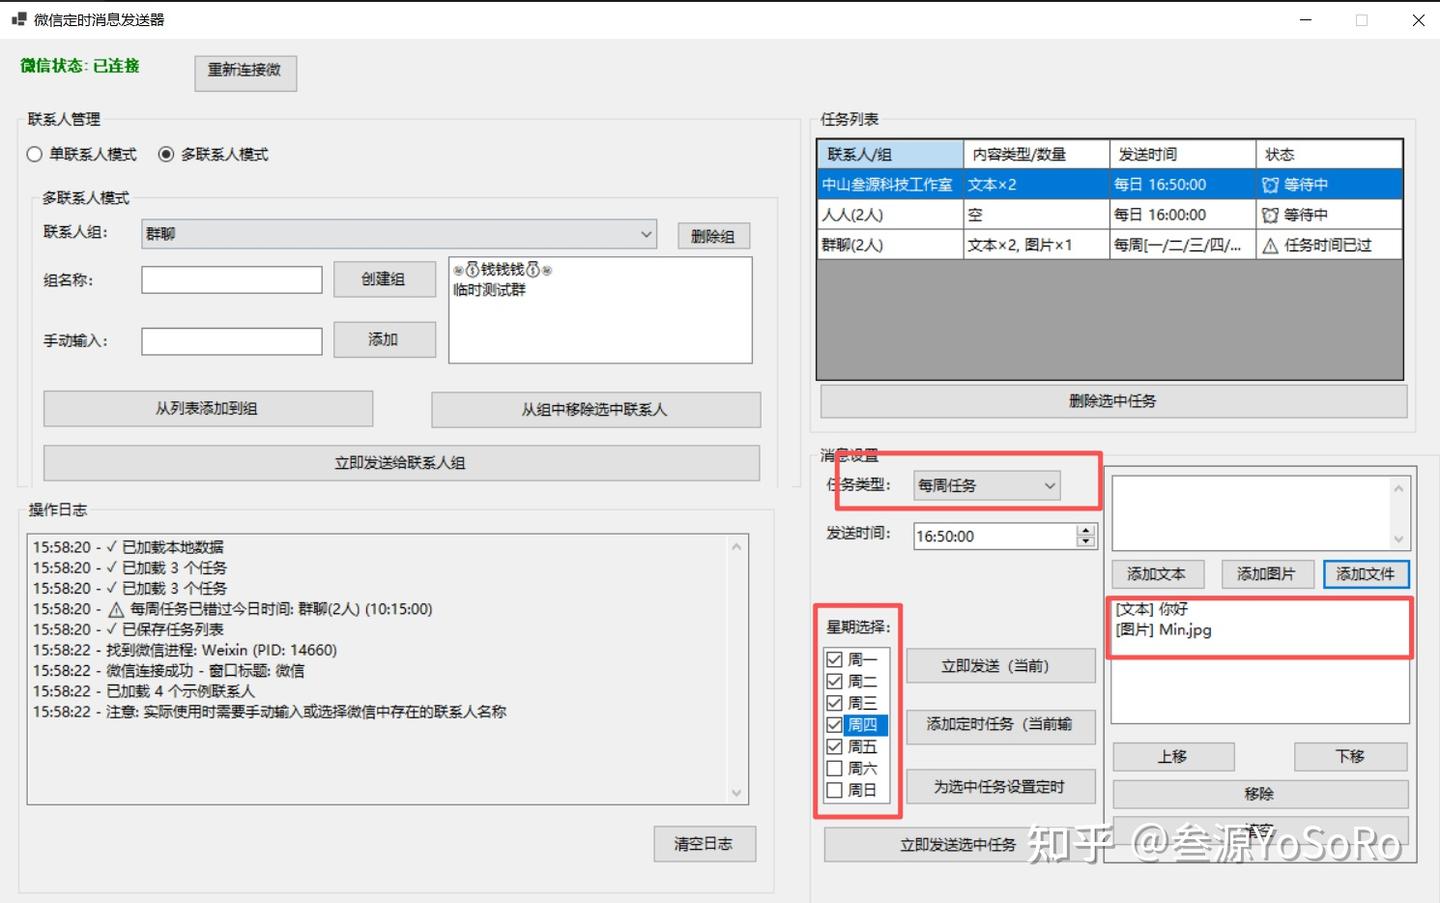Click 为选中任务设置定时 button
The image size is (1440, 903).
tap(1000, 787)
